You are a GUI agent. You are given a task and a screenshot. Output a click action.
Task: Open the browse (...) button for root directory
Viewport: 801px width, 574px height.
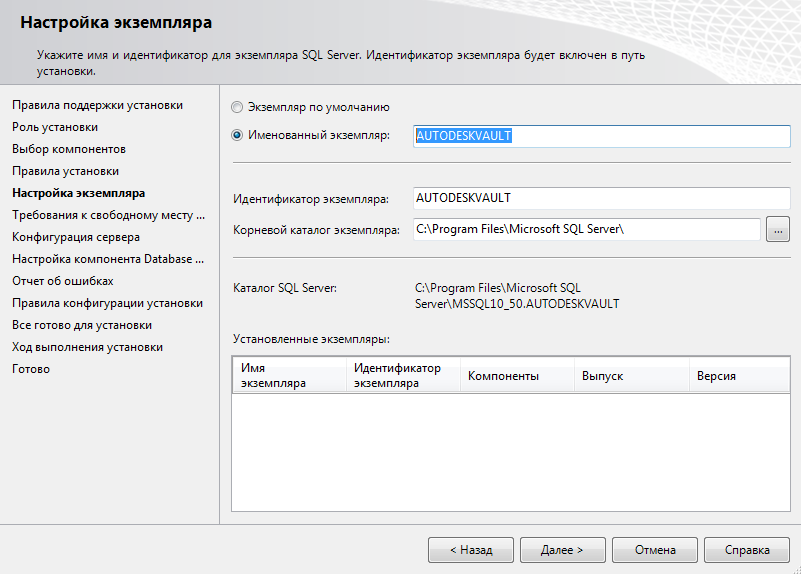tap(778, 230)
